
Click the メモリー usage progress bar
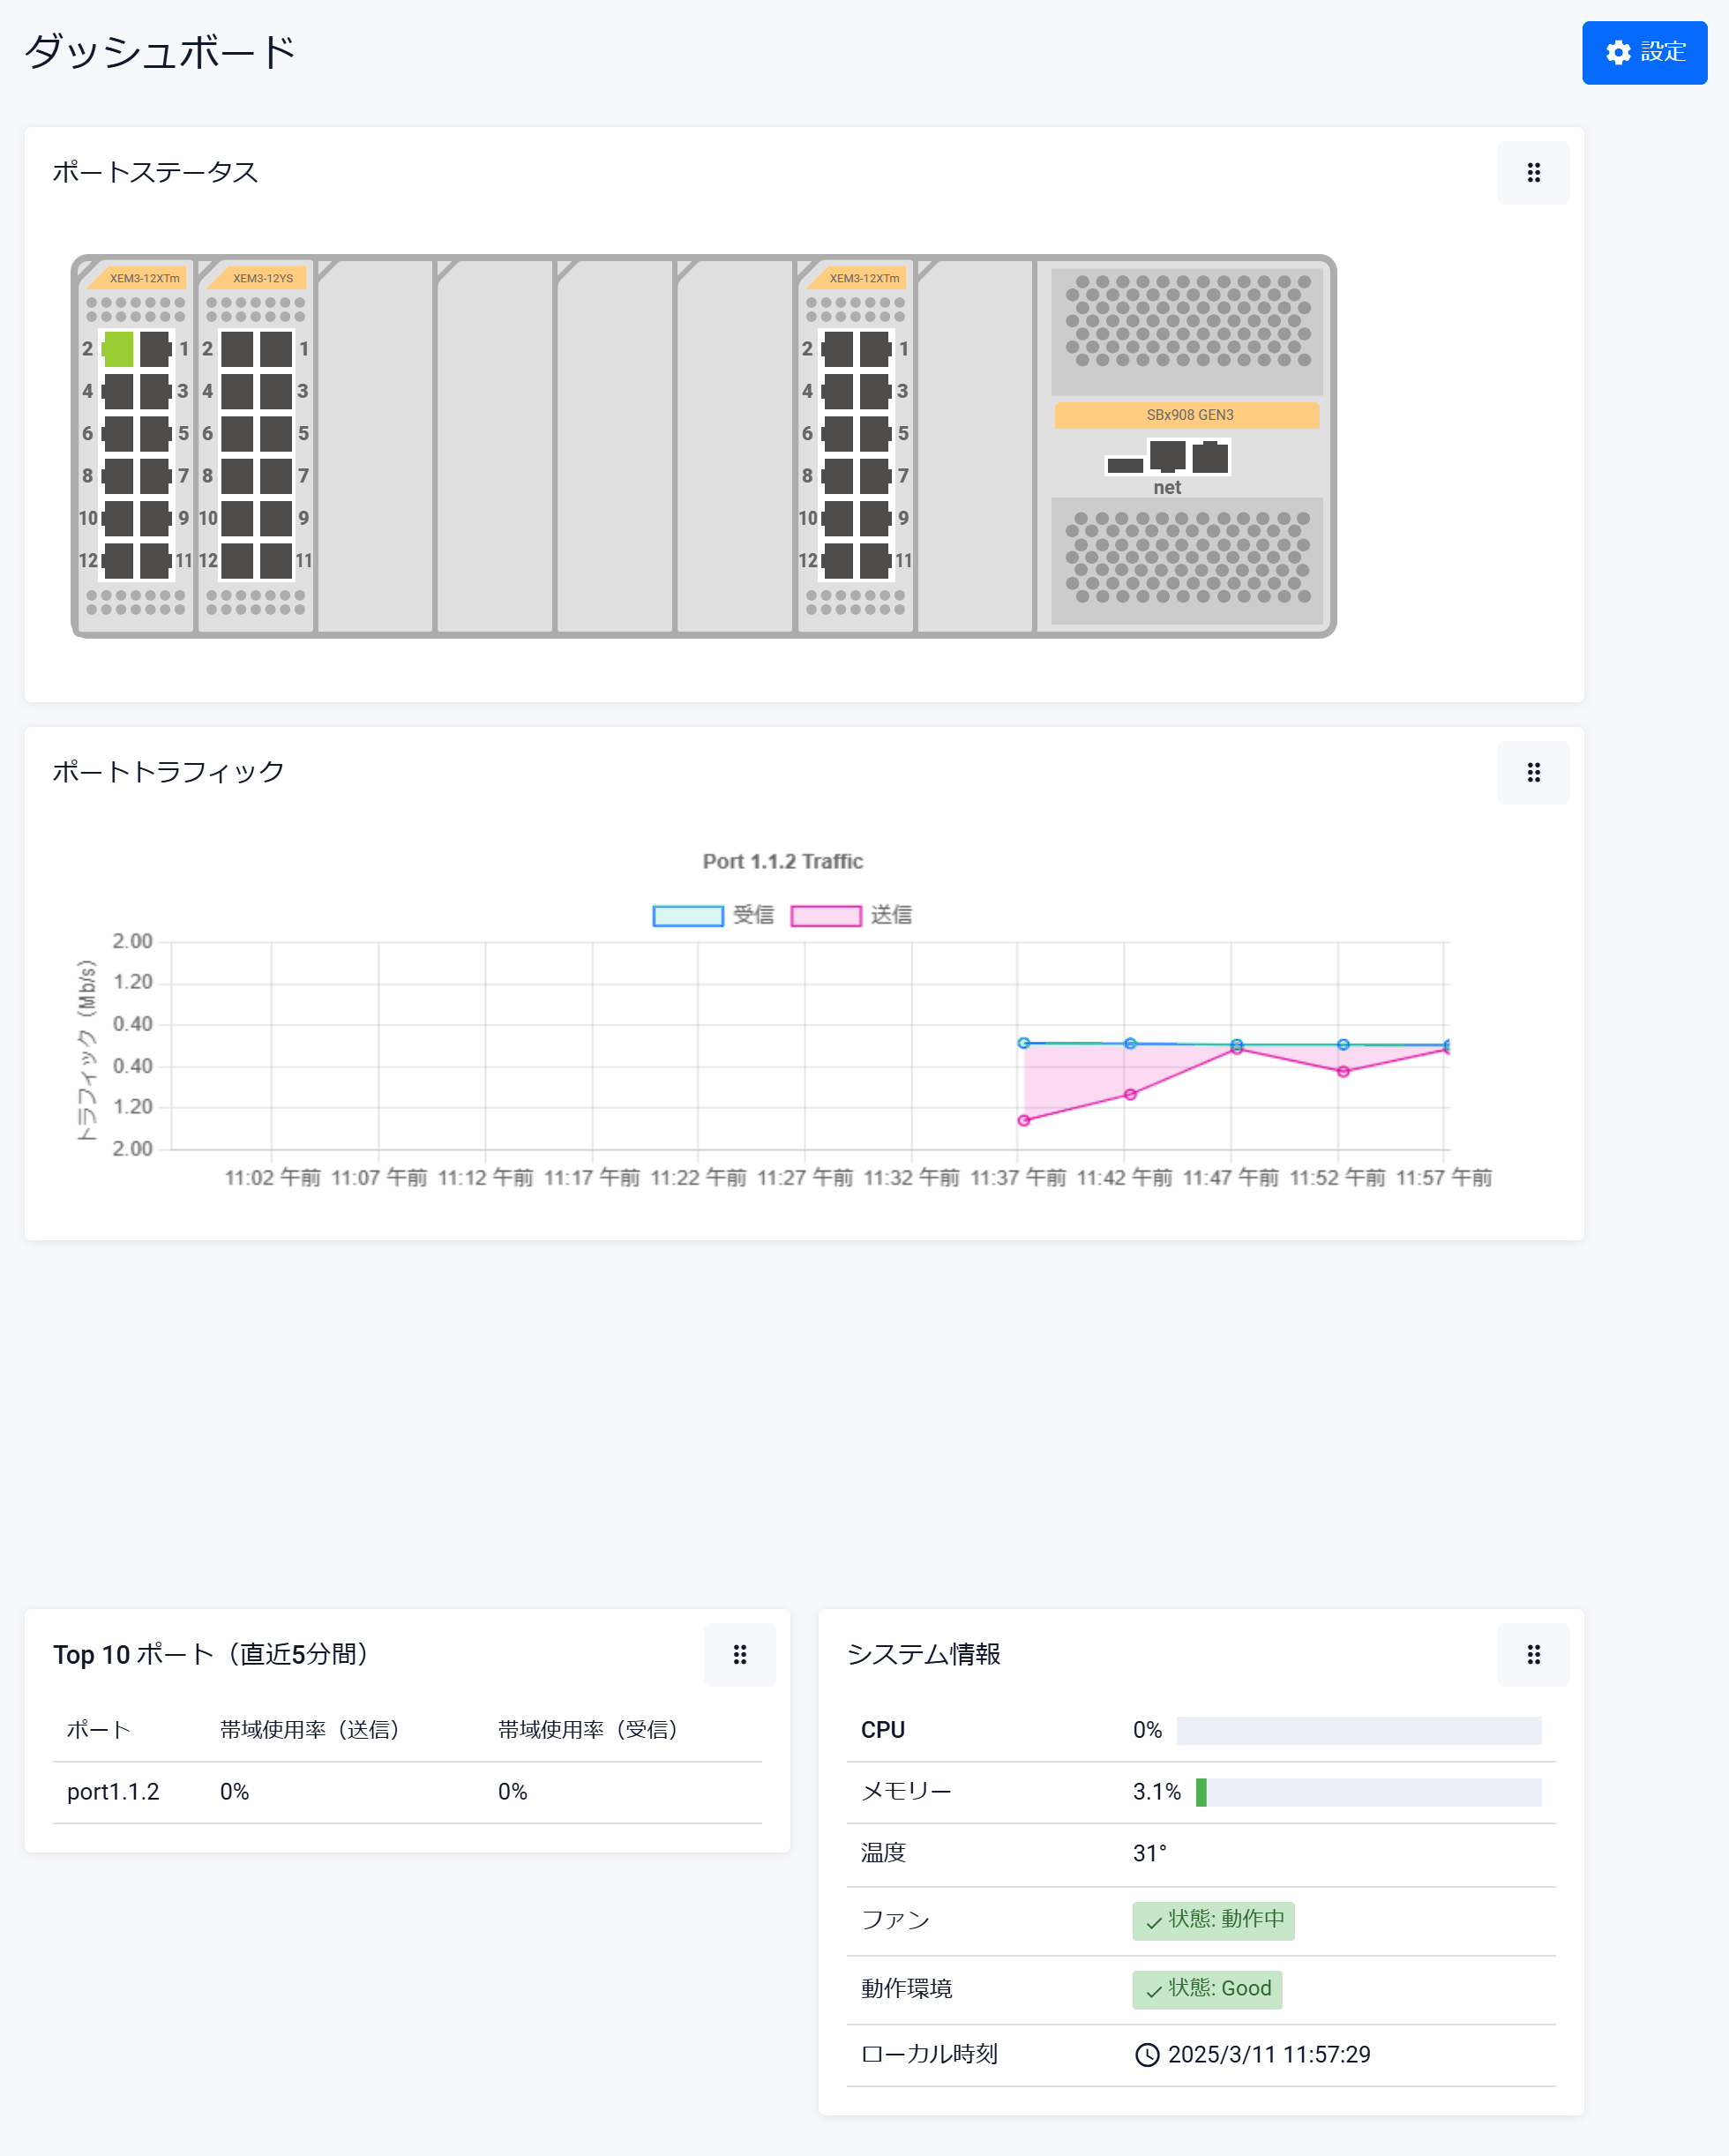click(x=1367, y=1792)
